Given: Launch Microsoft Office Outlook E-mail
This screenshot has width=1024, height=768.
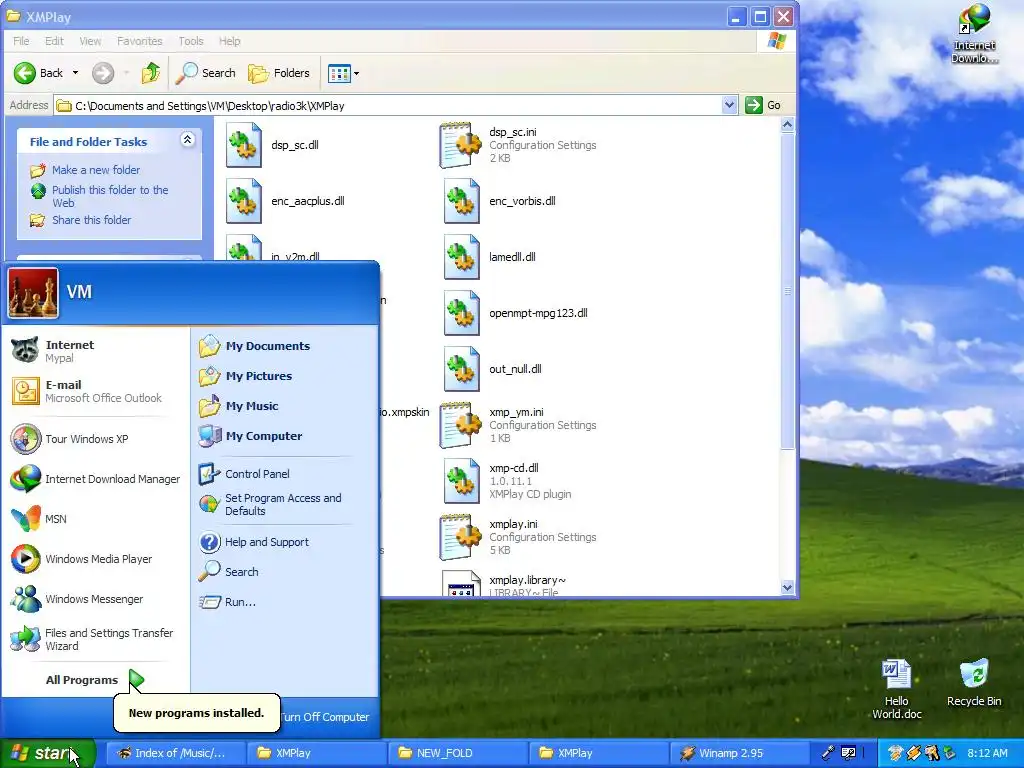Looking at the screenshot, I should (x=95, y=391).
